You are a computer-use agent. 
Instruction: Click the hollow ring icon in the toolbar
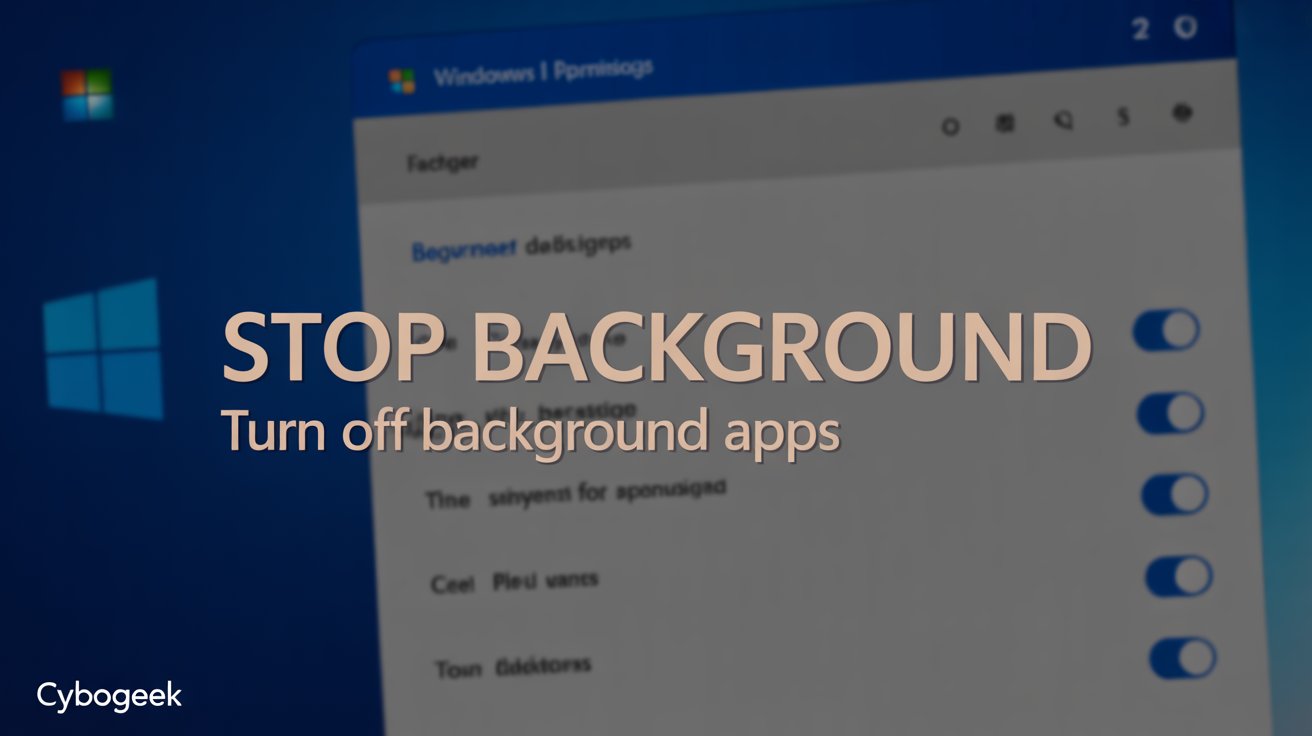pos(950,126)
